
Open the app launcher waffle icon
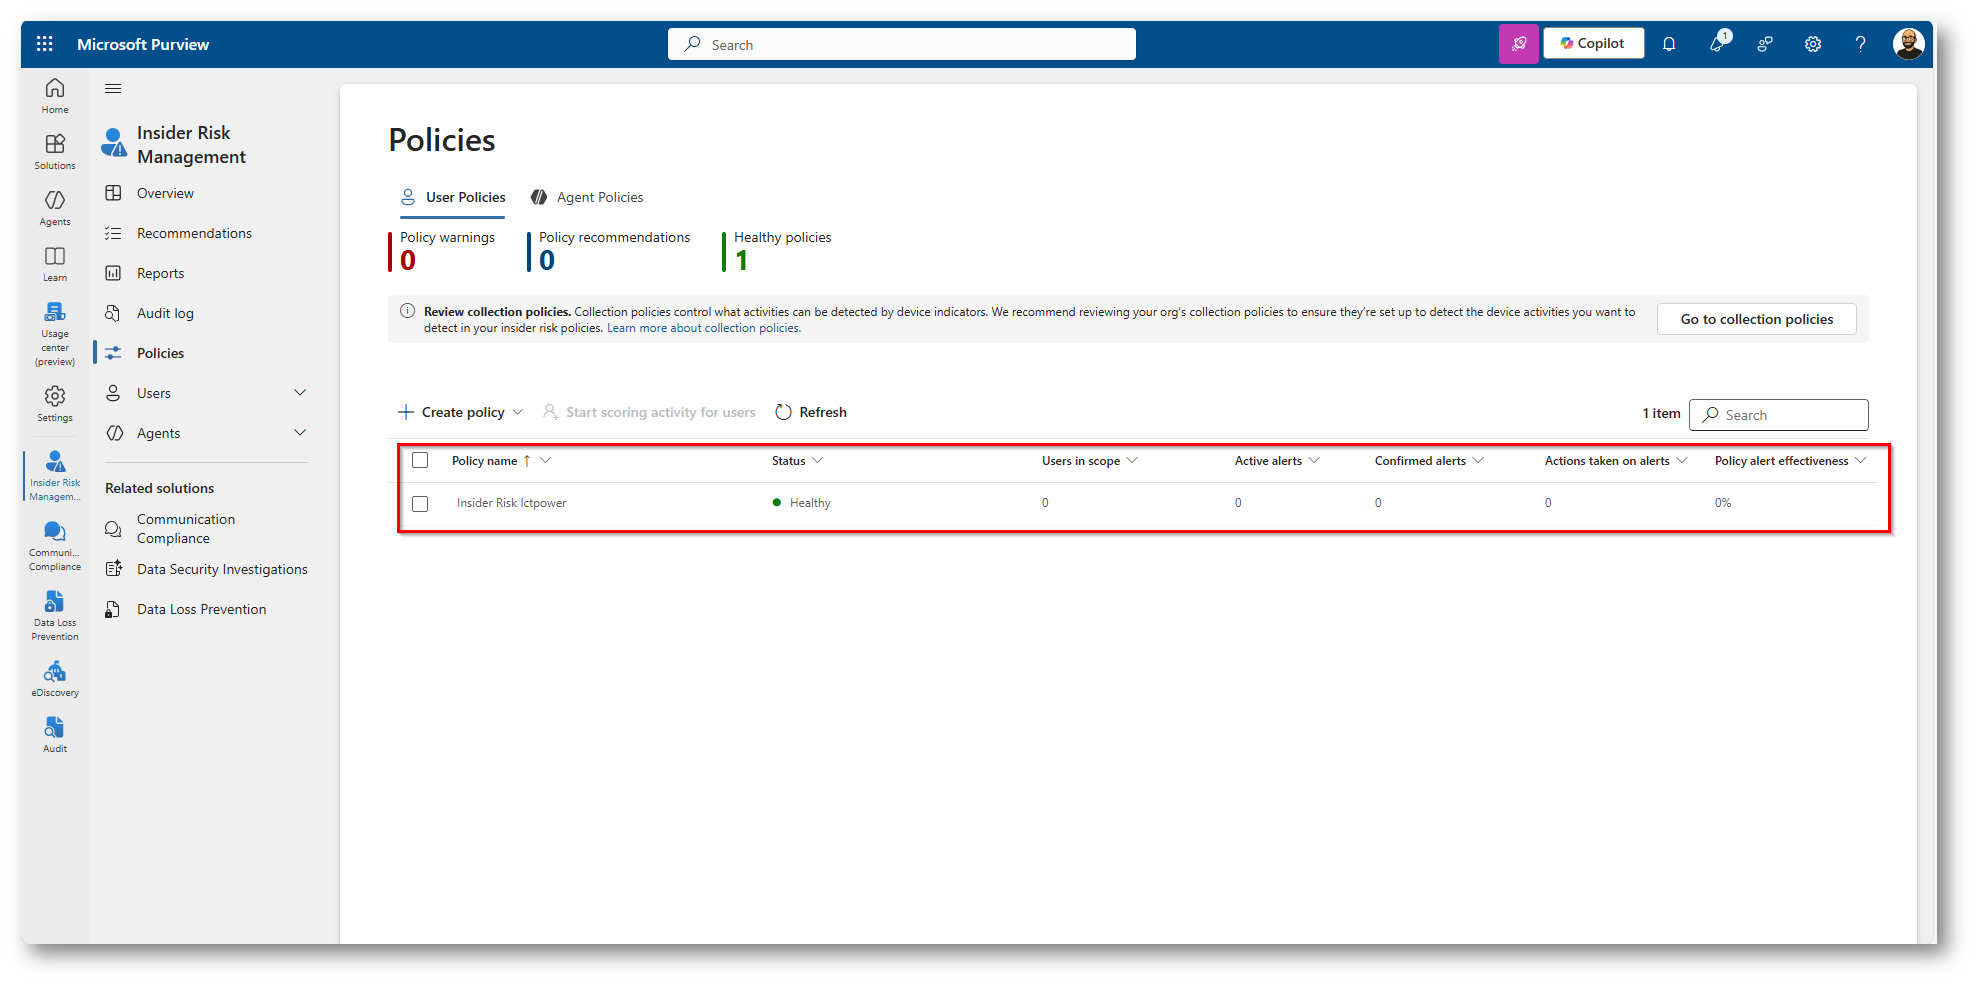pyautogui.click(x=44, y=44)
